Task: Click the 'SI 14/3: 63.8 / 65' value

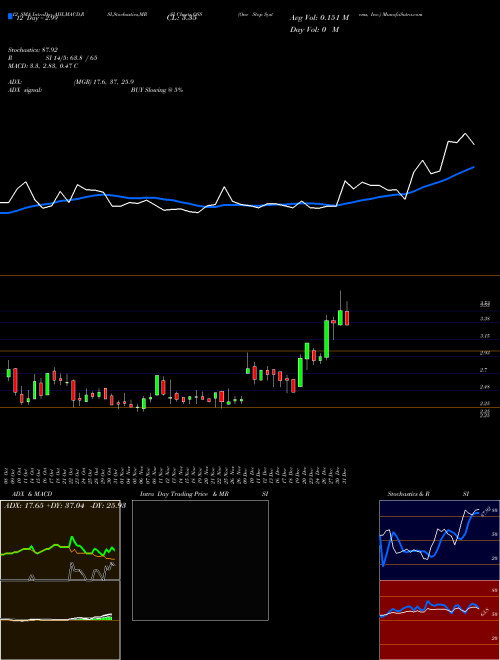Action: [72, 58]
